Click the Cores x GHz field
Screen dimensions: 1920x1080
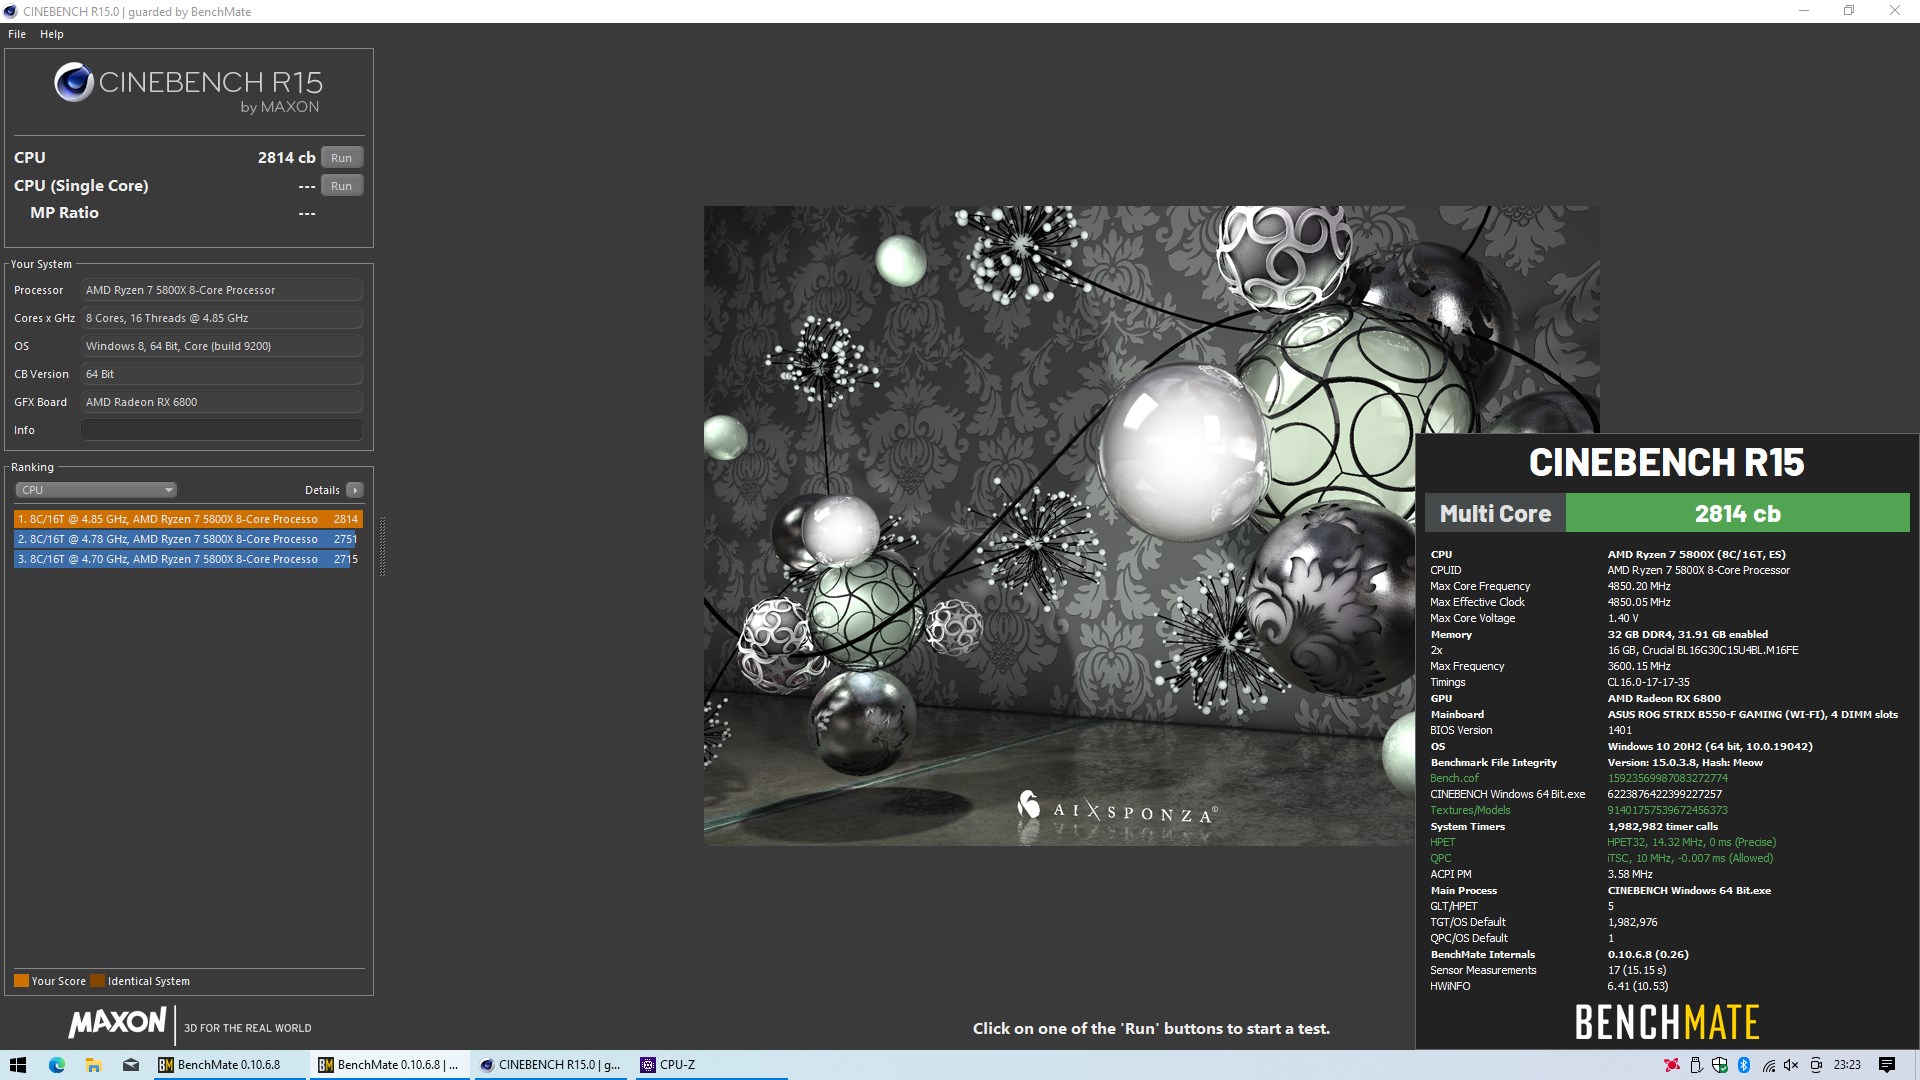(222, 318)
